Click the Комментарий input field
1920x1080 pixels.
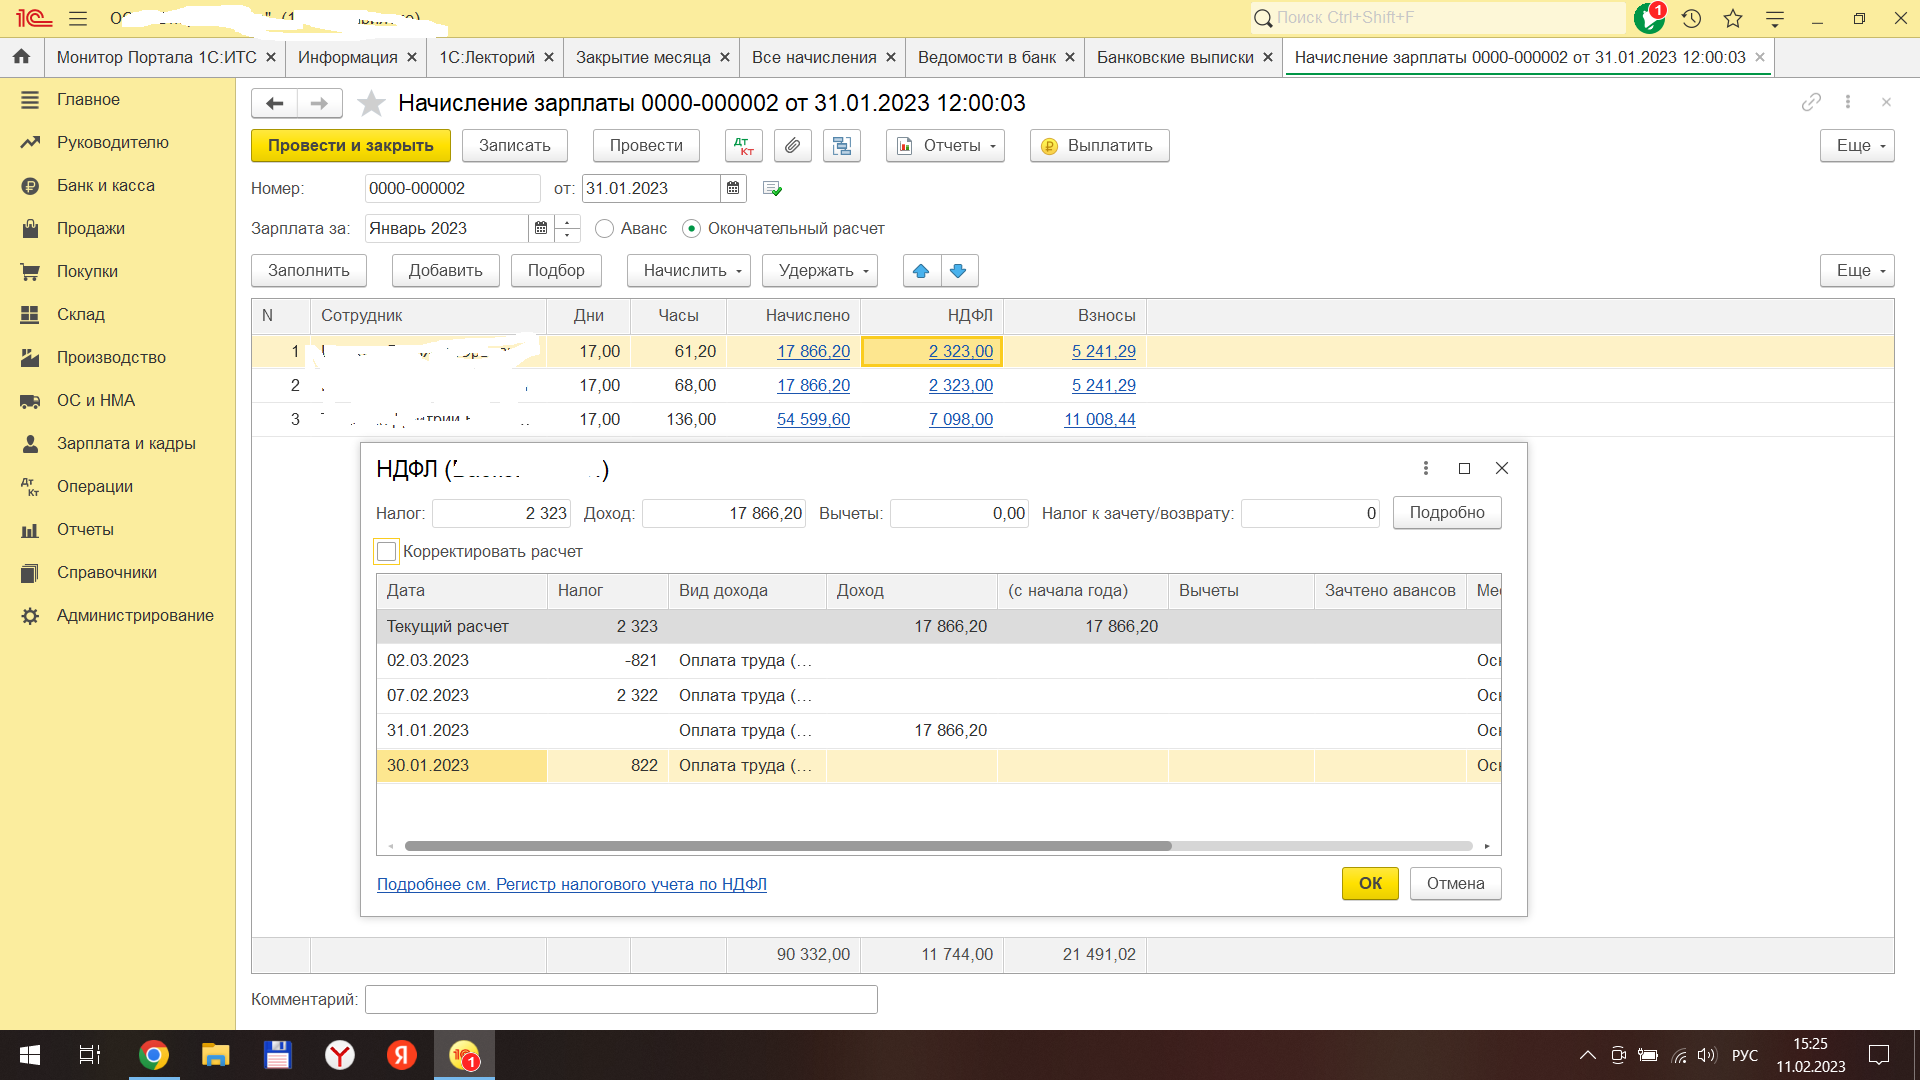(620, 999)
